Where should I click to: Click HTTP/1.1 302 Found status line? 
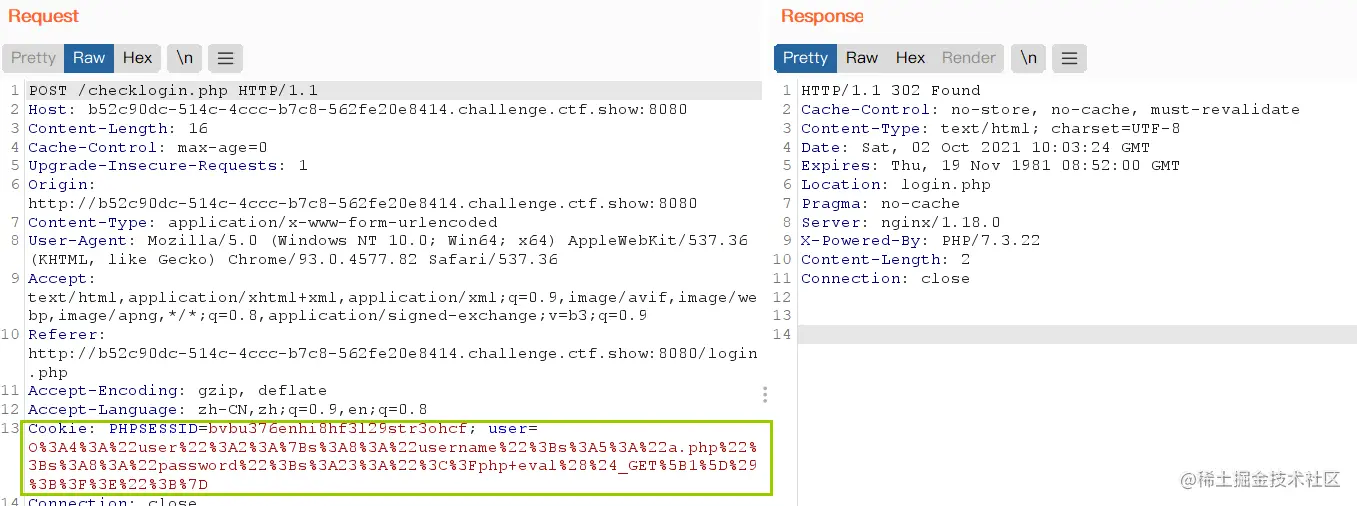891,91
